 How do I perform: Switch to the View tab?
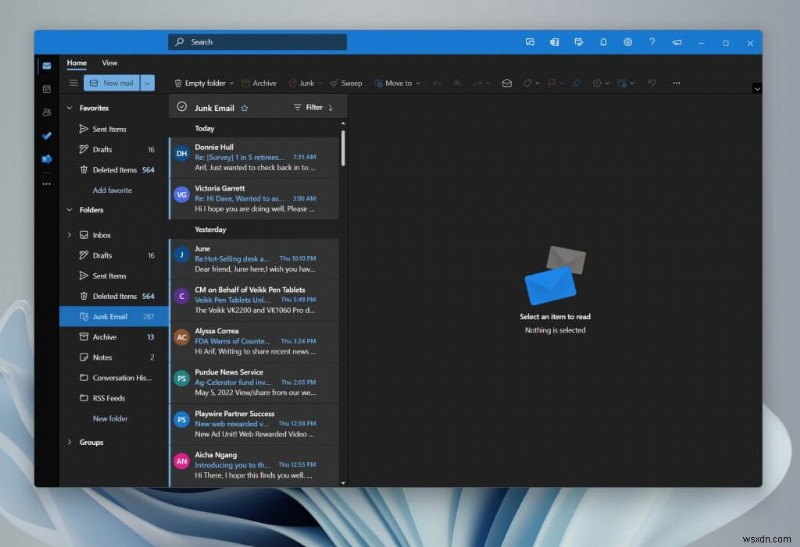coord(109,63)
